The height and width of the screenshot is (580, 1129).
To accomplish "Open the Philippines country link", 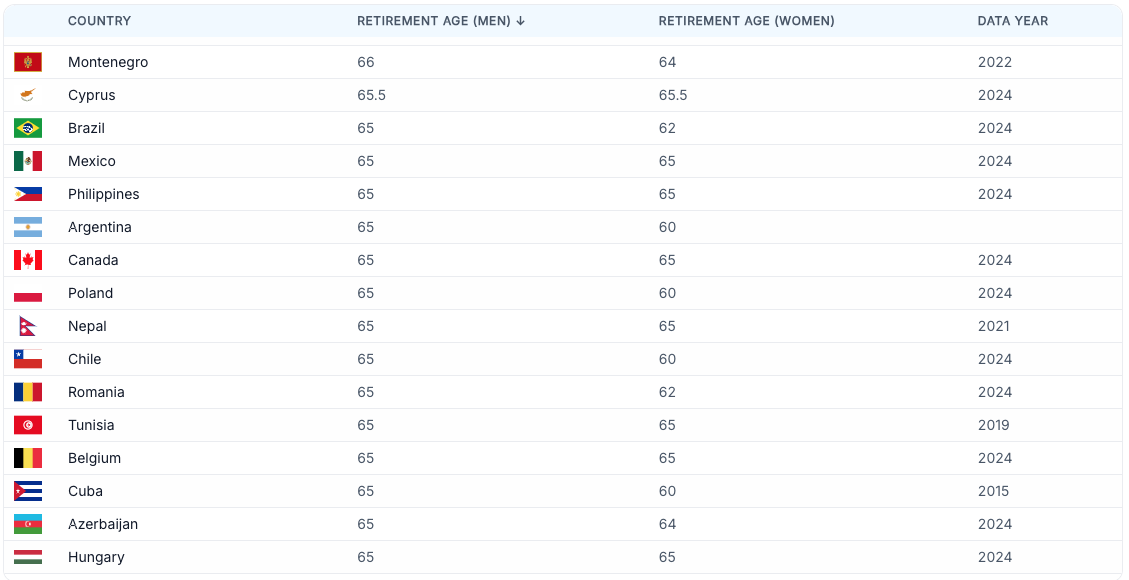I will point(104,194).
